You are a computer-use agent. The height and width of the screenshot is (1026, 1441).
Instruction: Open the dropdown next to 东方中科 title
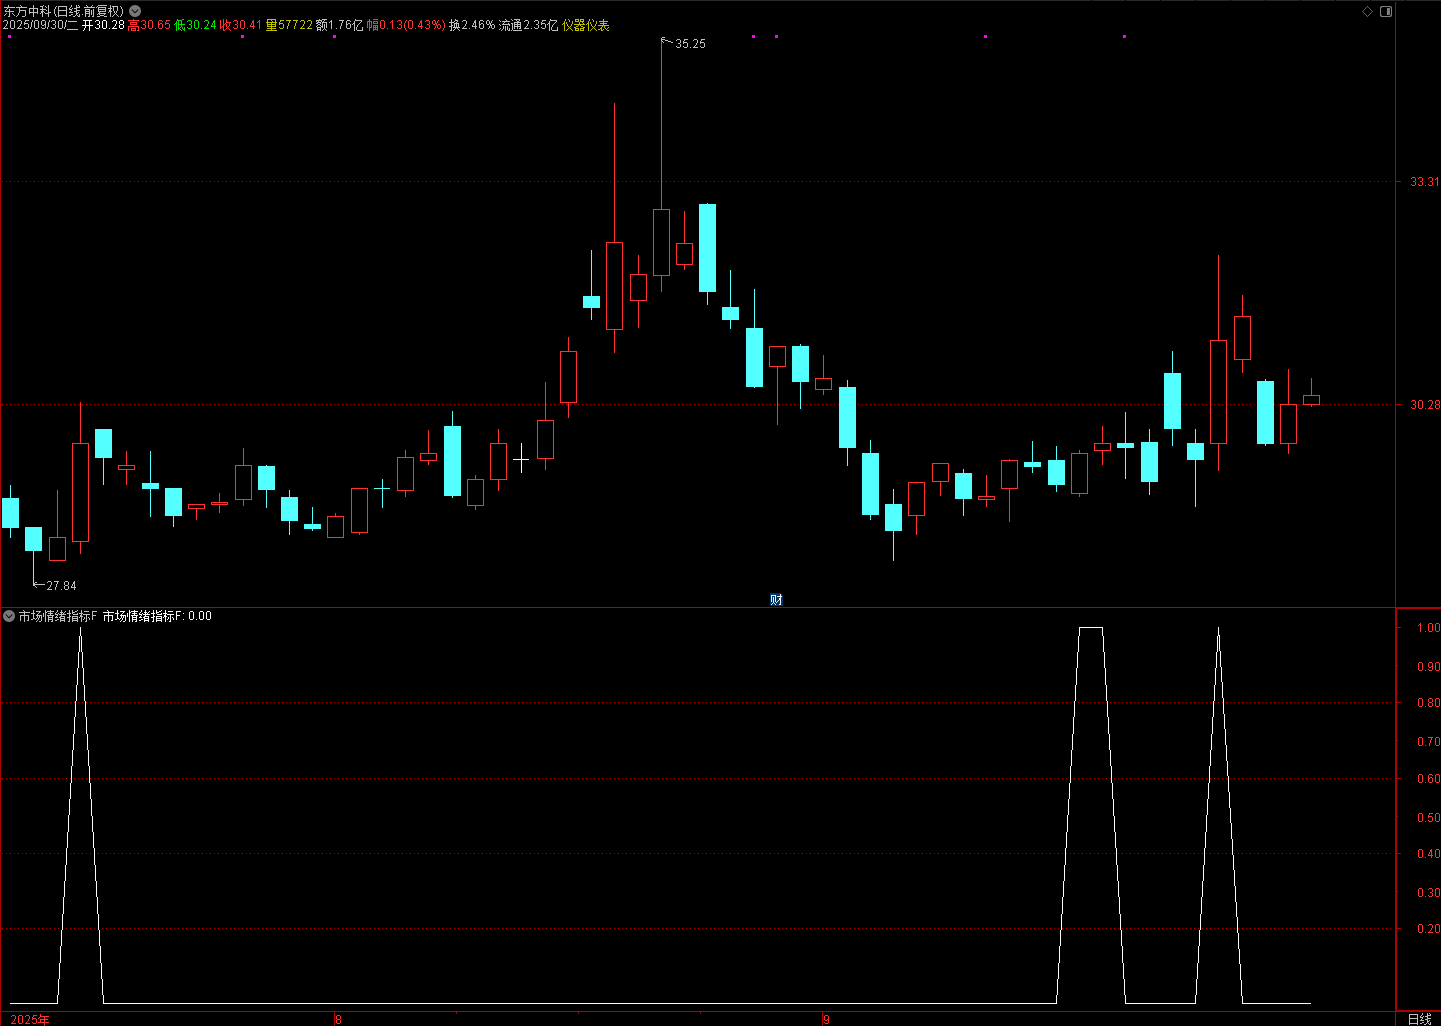(x=135, y=11)
